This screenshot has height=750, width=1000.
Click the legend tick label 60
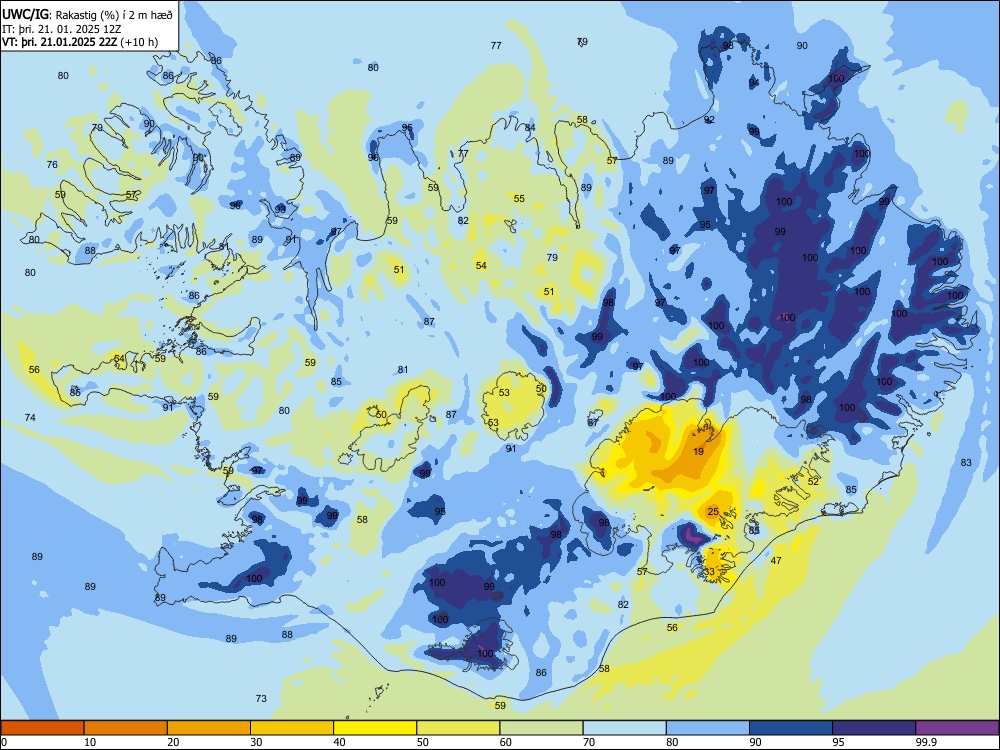506,742
